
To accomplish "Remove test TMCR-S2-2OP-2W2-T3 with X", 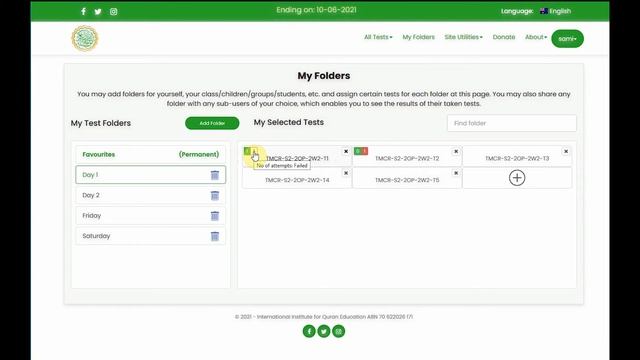I will [x=566, y=151].
